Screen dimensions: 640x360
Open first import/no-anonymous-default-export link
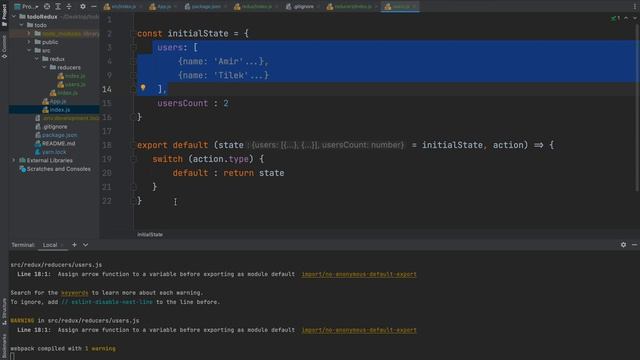pos(359,274)
